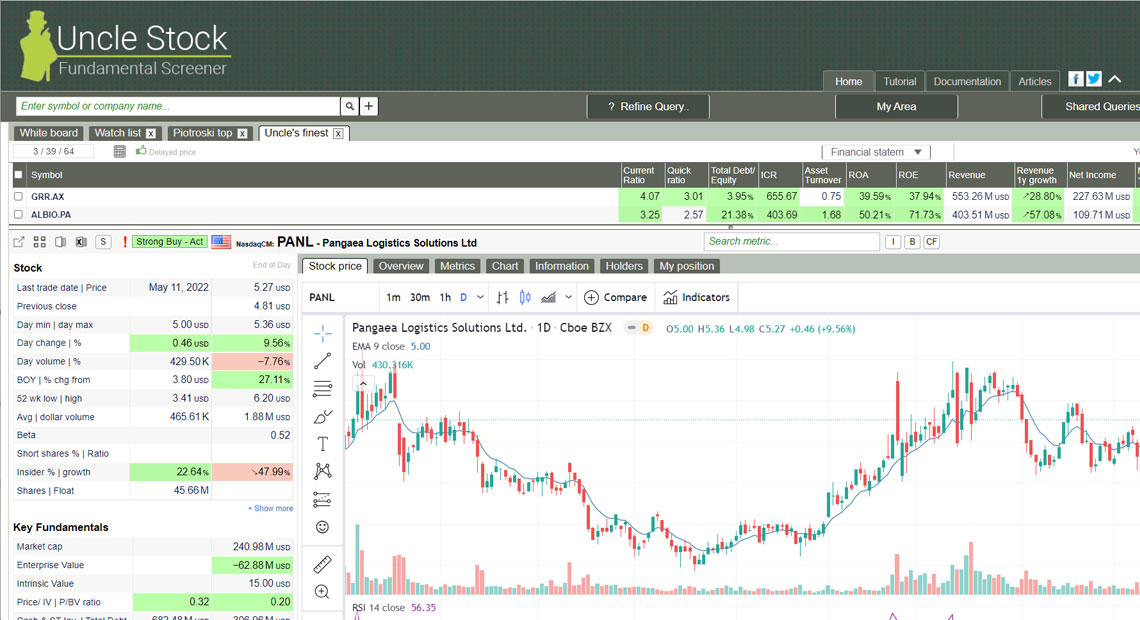Click the Twitter share icon

(x=1096, y=78)
